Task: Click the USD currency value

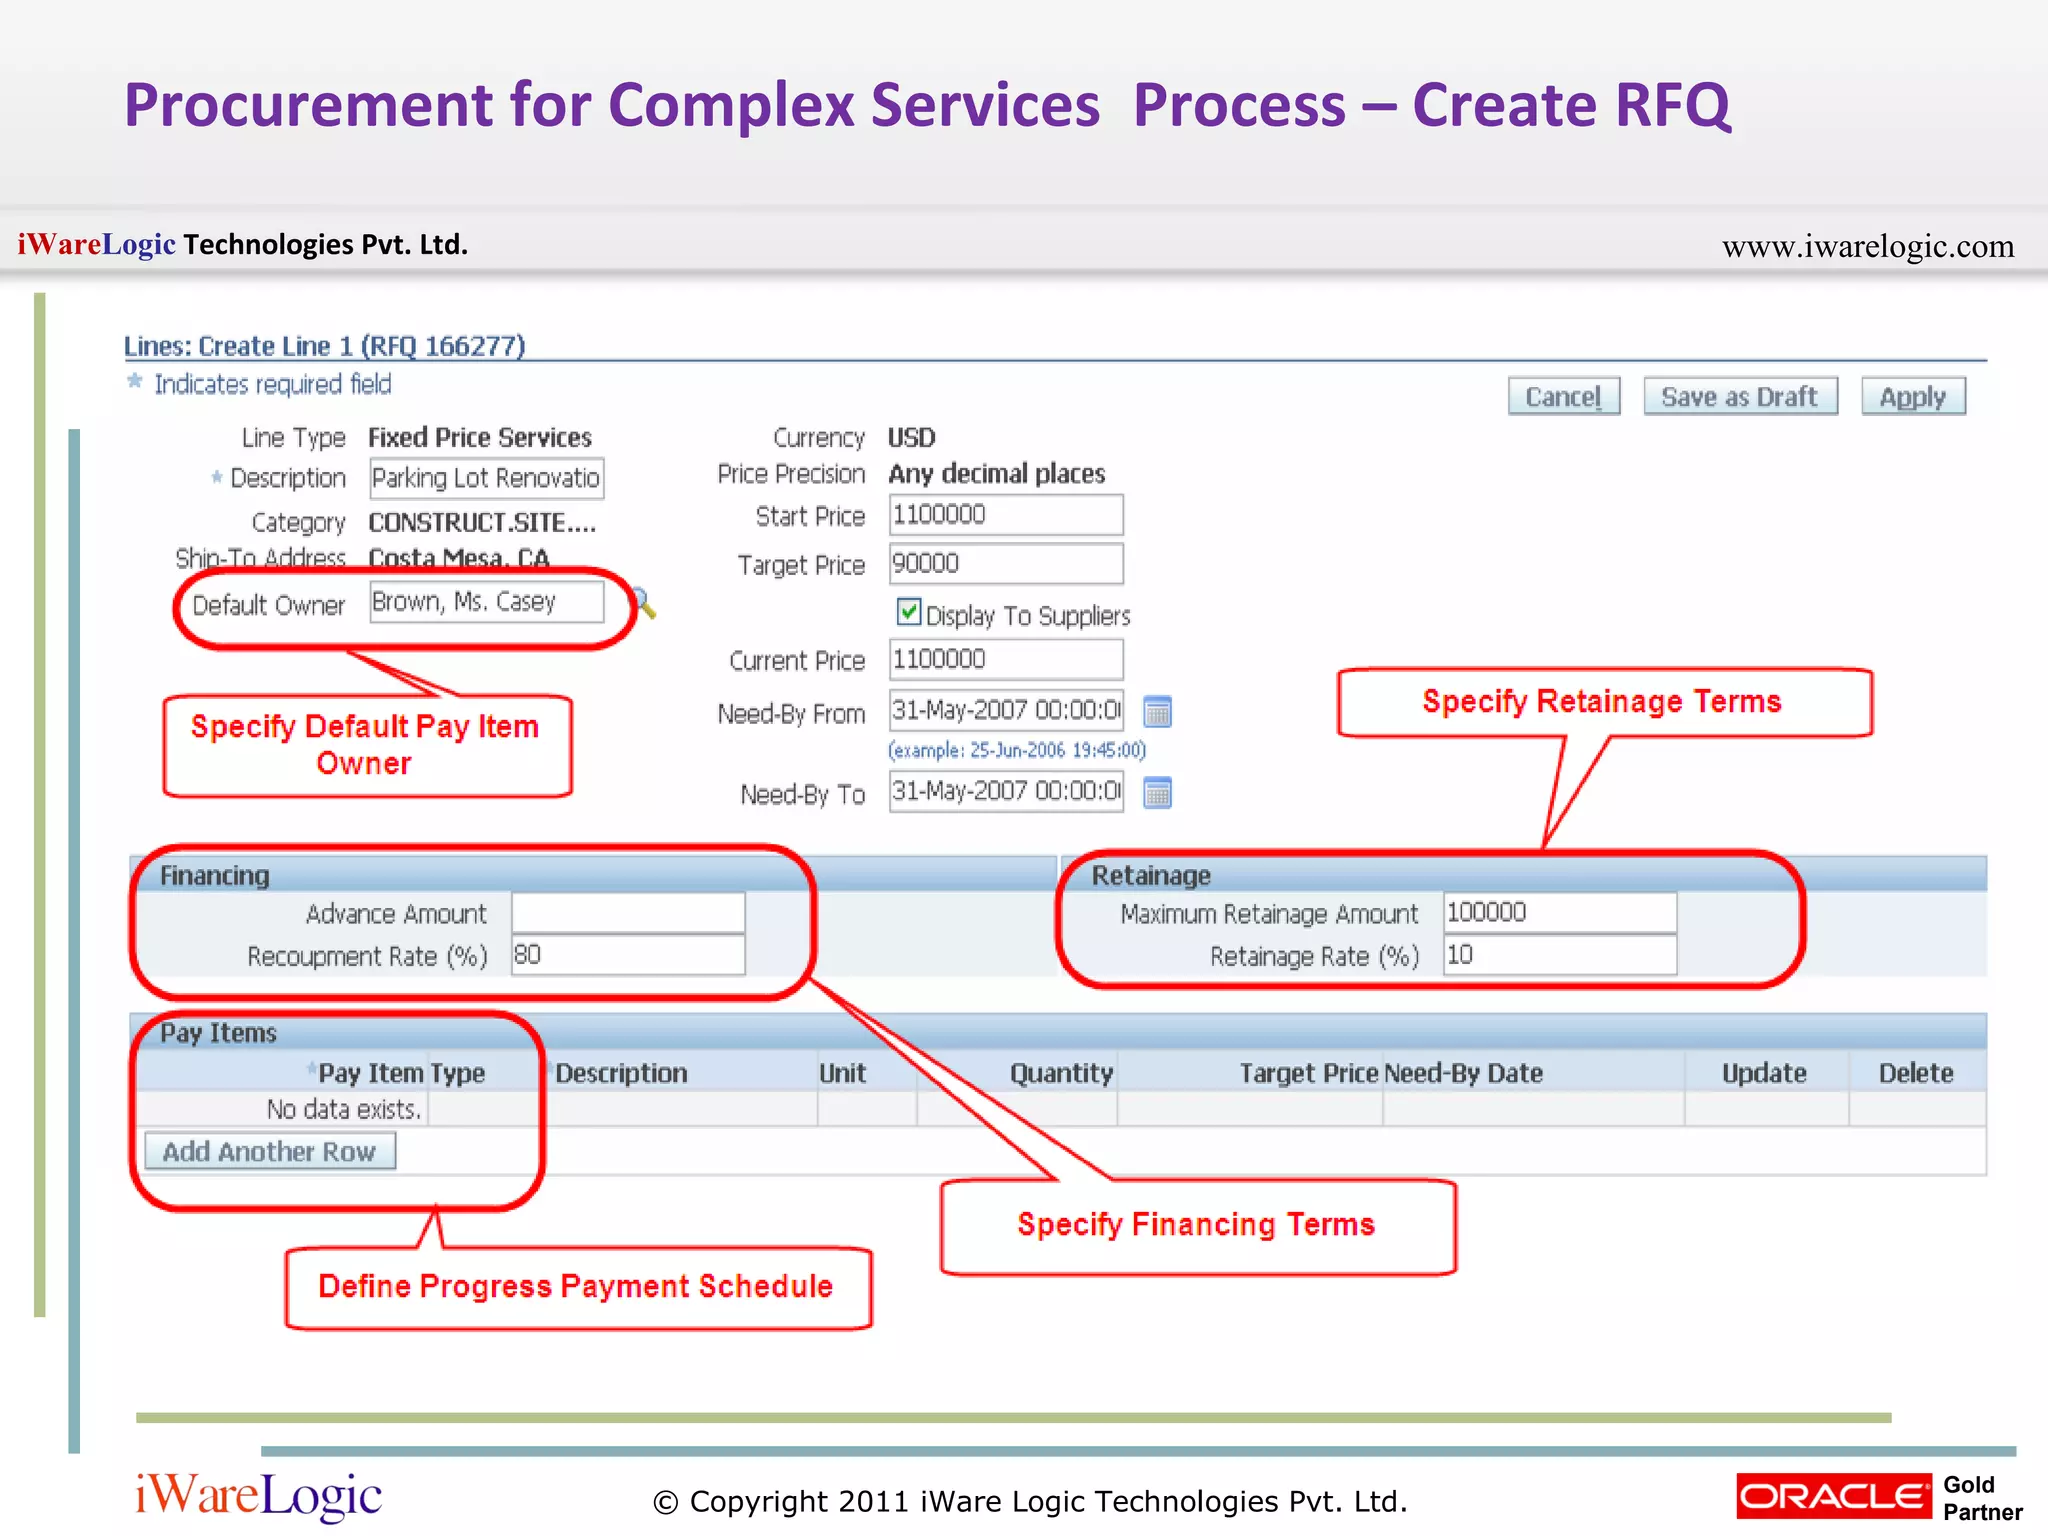Action: (x=912, y=438)
